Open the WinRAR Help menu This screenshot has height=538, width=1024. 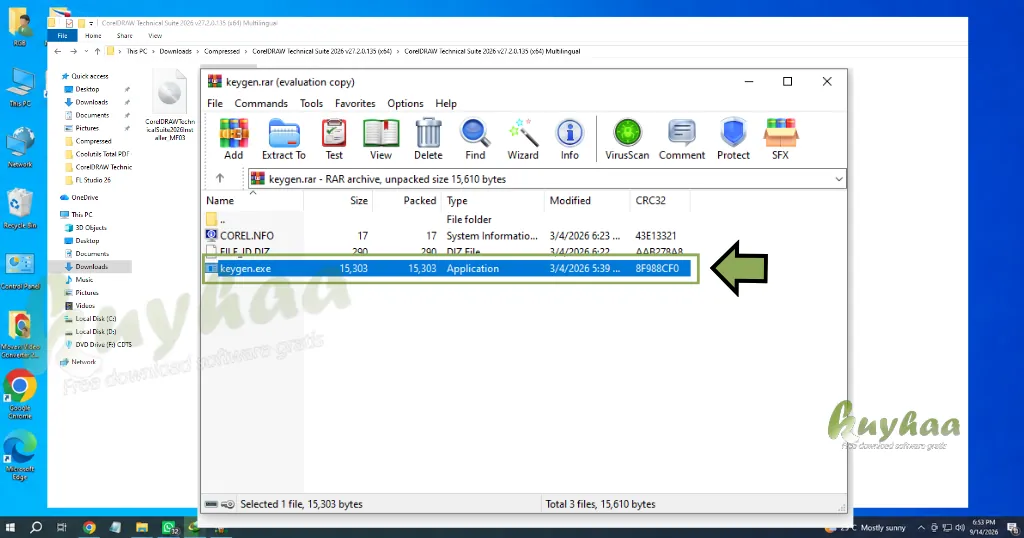[446, 103]
